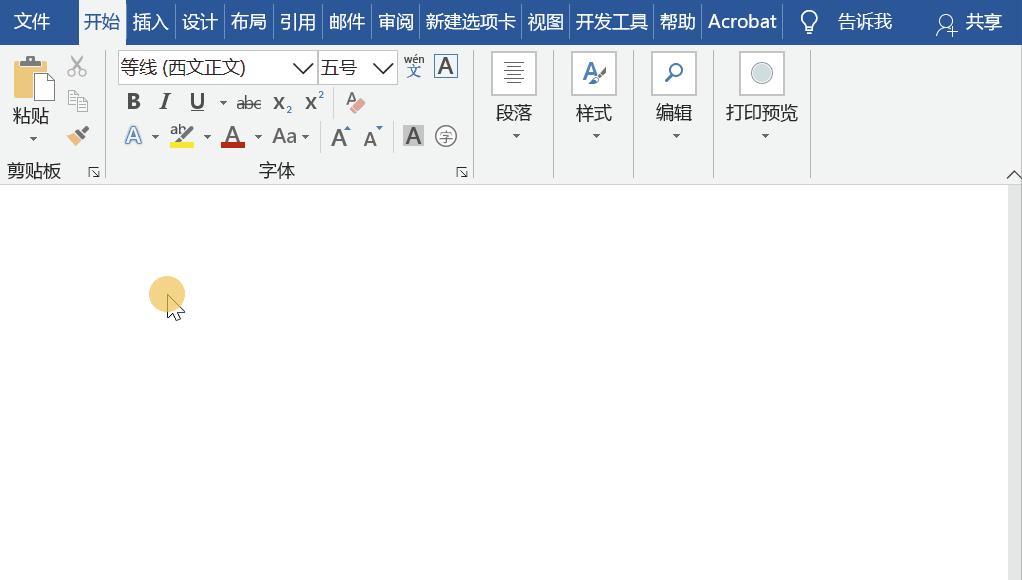This screenshot has height=580, width=1022.
Task: Open the 字体 dialog launcher
Action: pyautogui.click(x=461, y=171)
